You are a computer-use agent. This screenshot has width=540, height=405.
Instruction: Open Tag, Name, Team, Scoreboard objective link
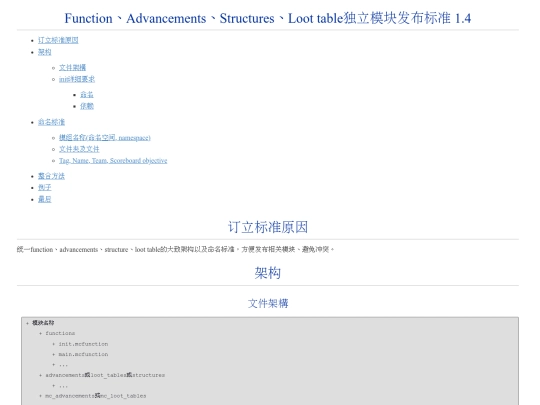(113, 161)
